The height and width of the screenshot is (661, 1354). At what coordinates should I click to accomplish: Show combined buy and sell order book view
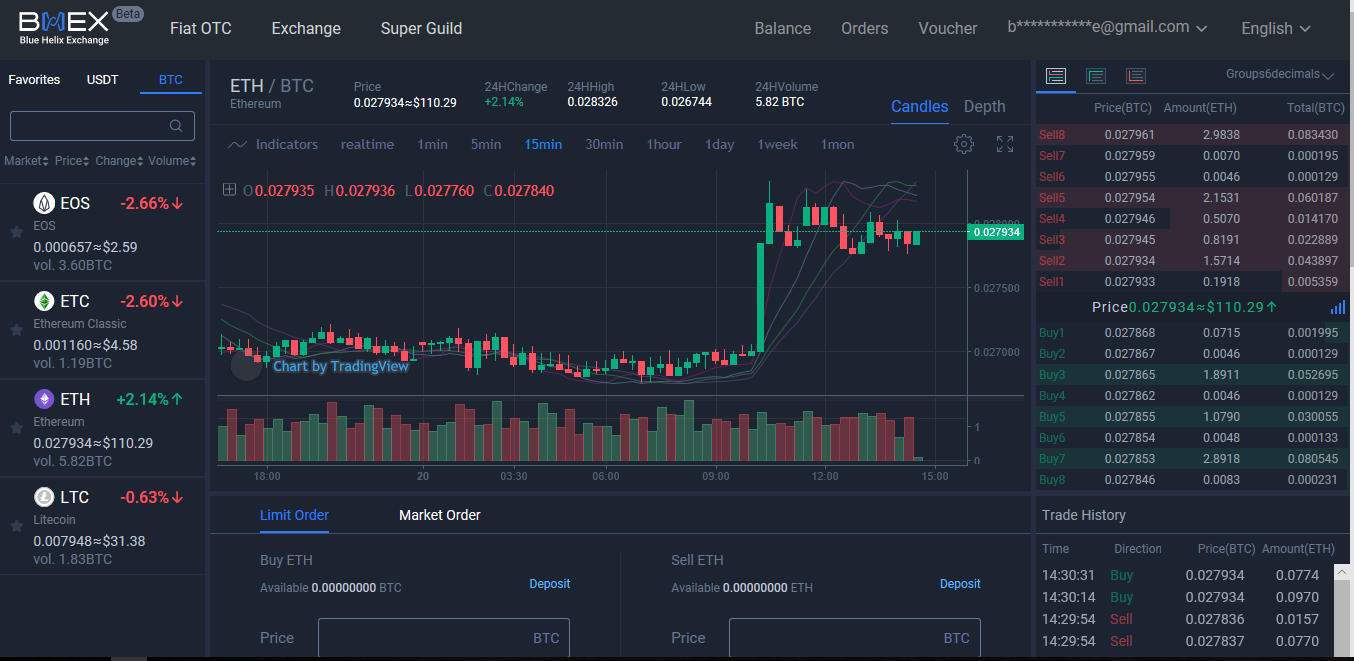pos(1056,76)
